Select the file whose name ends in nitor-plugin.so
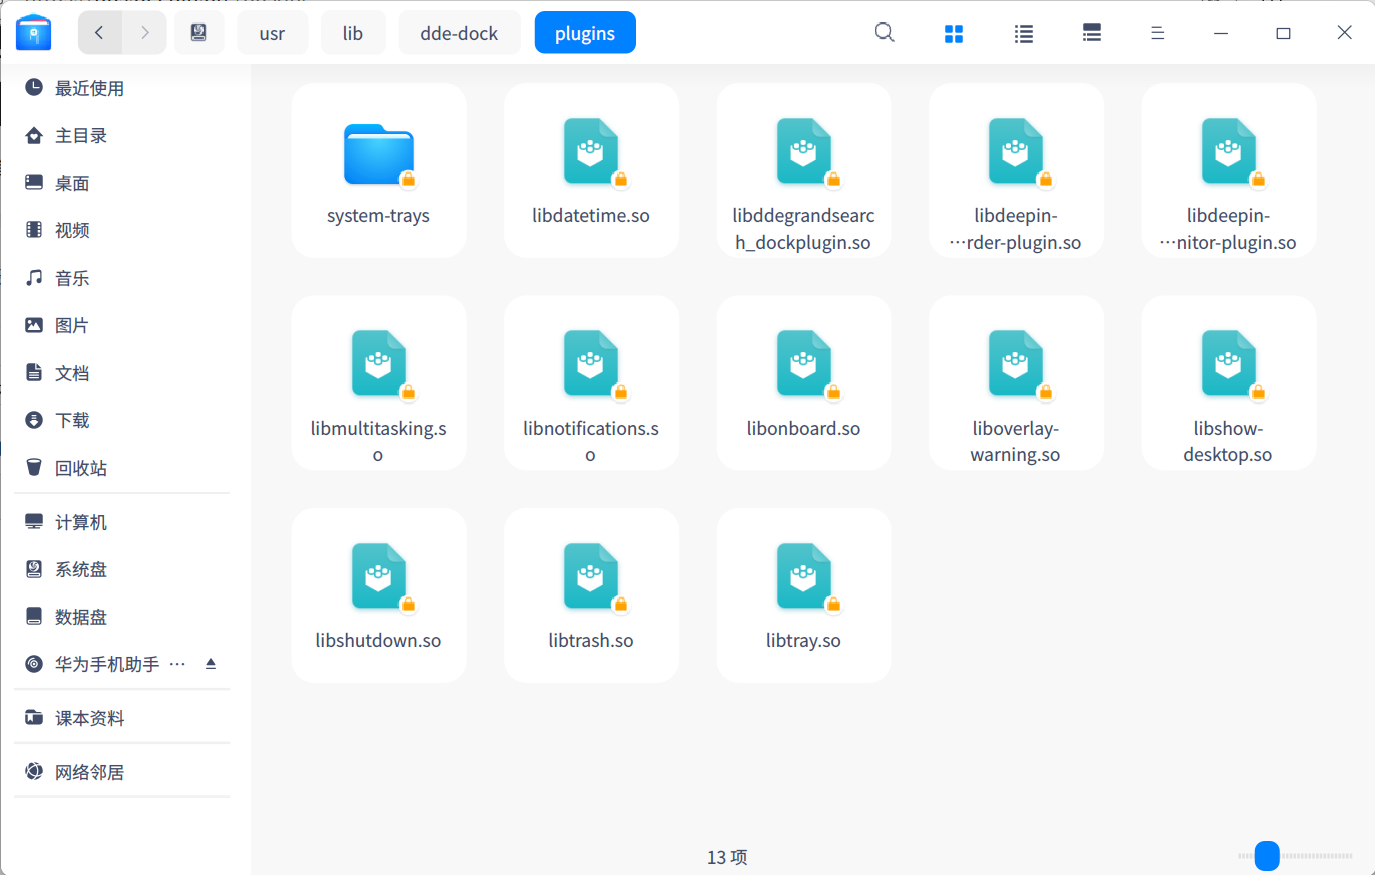This screenshot has width=1375, height=875. (x=1229, y=152)
